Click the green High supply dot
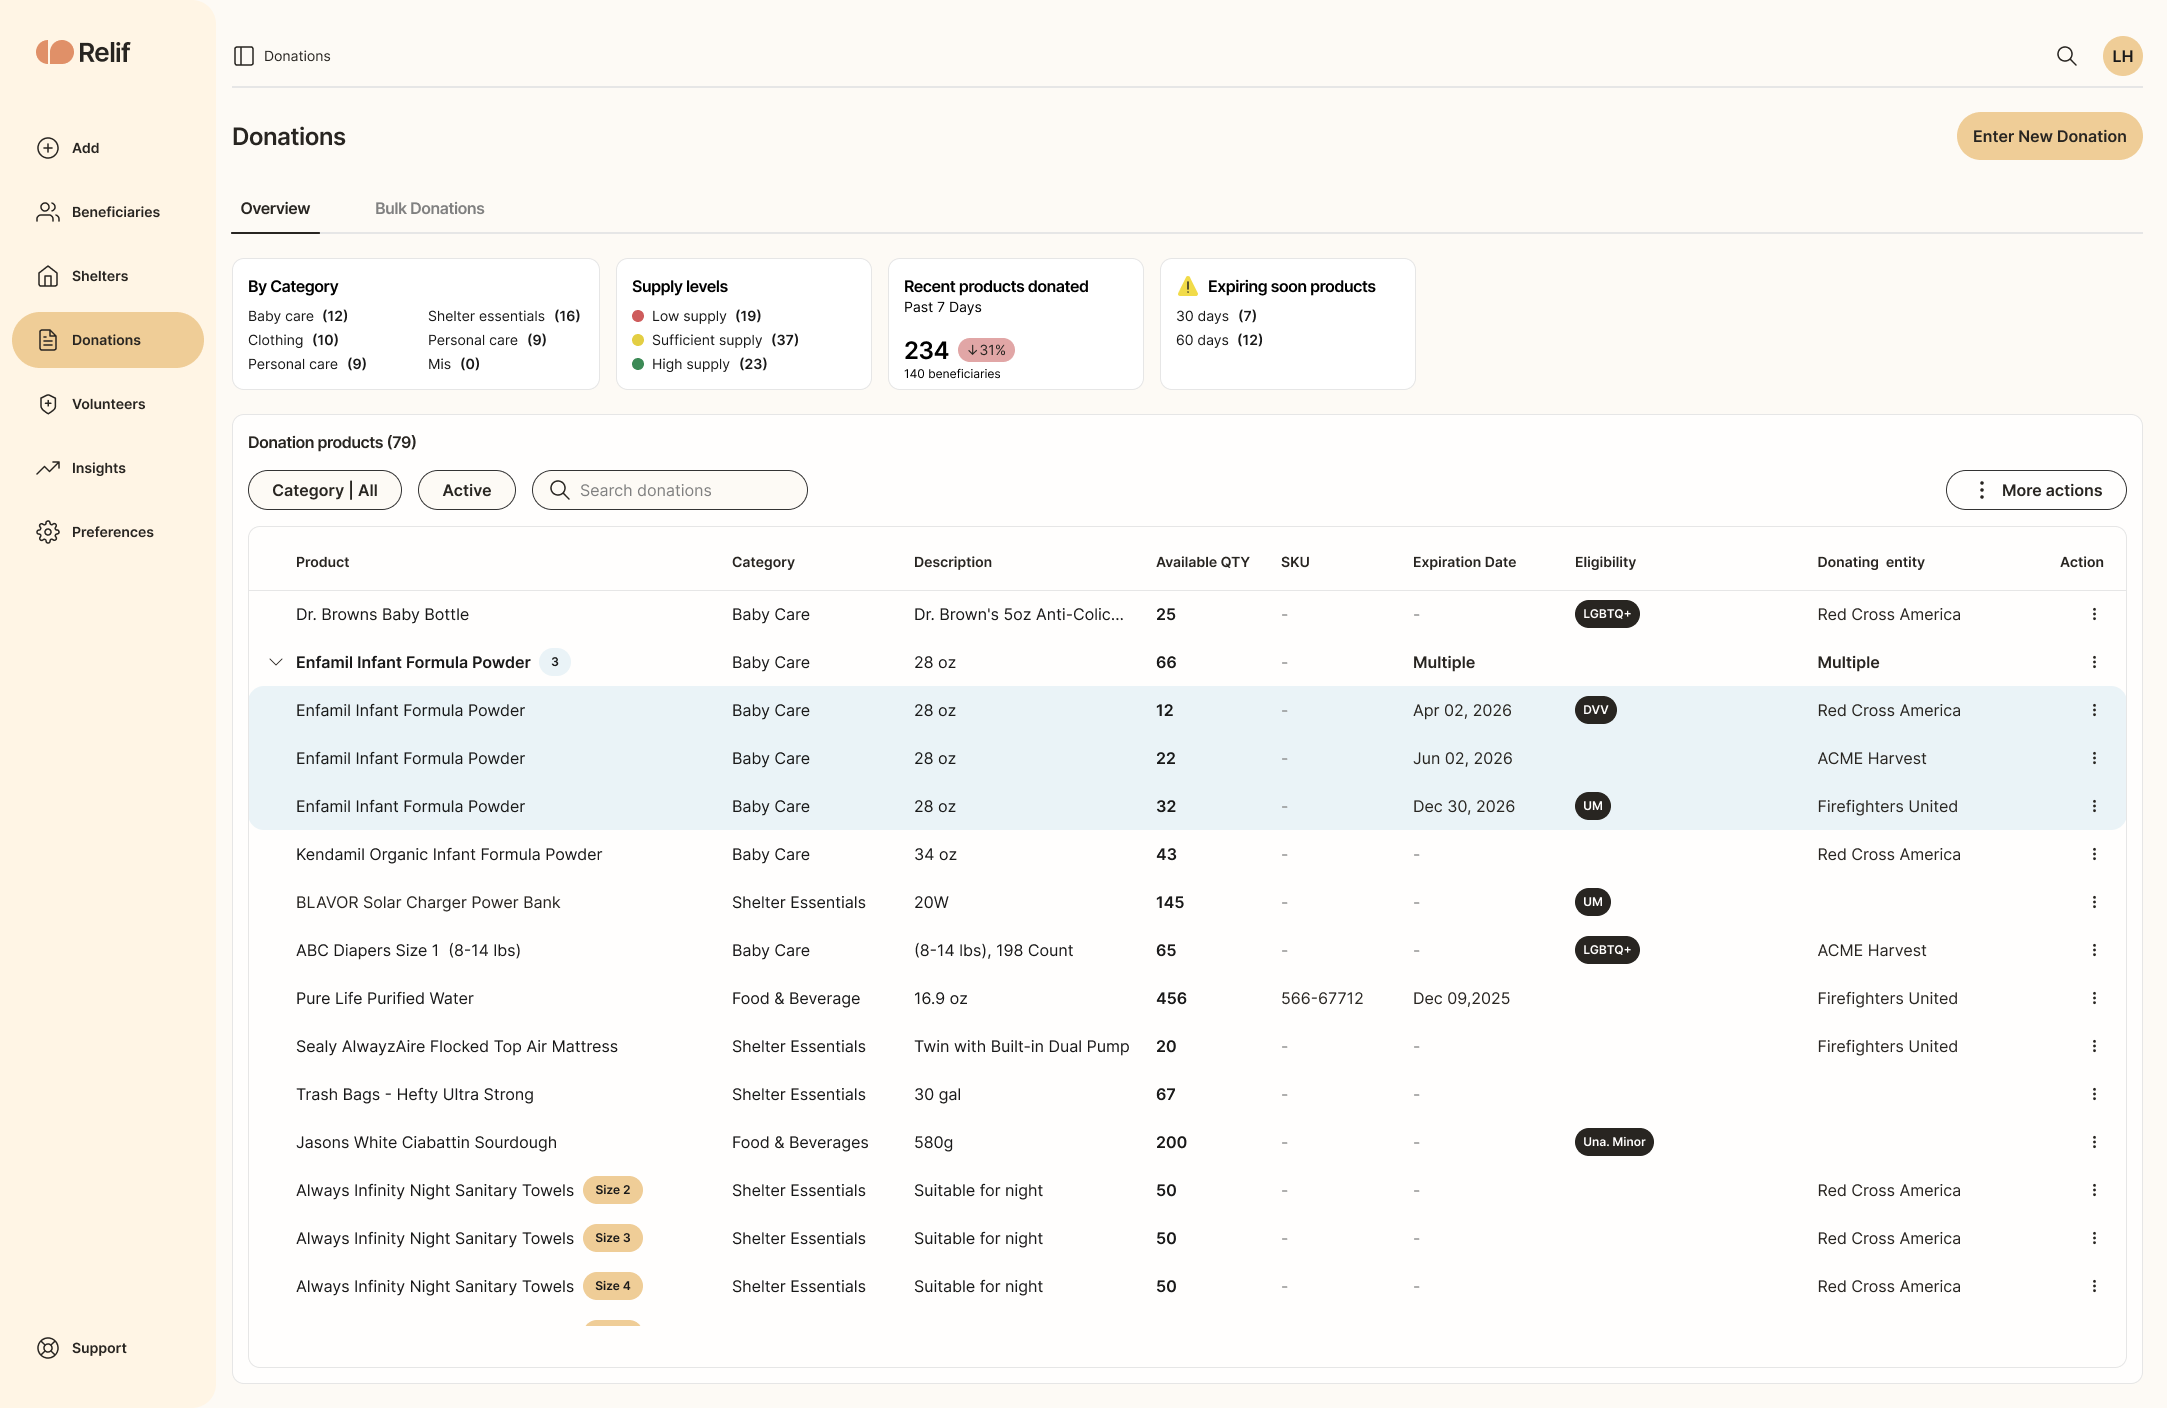 click(x=638, y=364)
